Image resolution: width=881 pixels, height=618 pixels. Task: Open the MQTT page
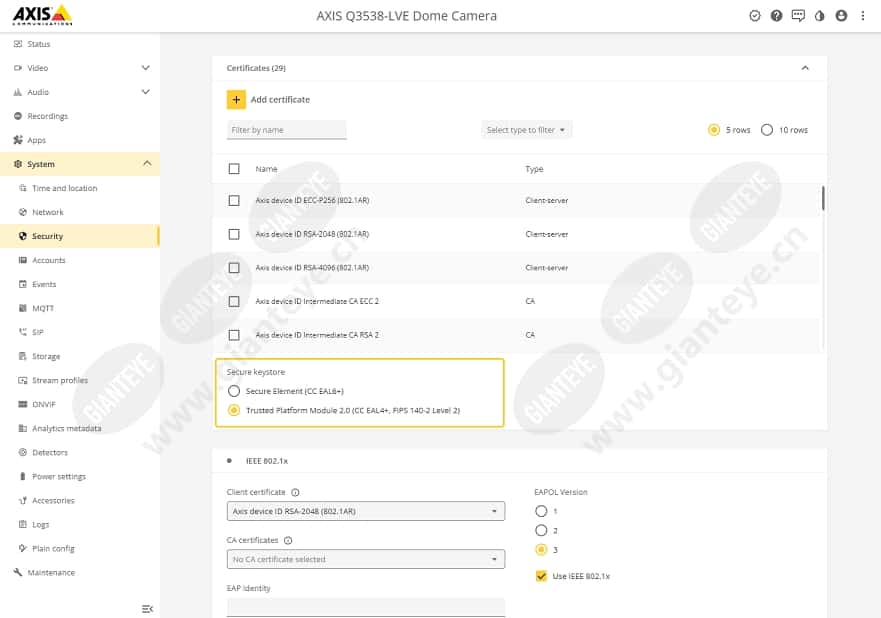pyautogui.click(x=43, y=308)
